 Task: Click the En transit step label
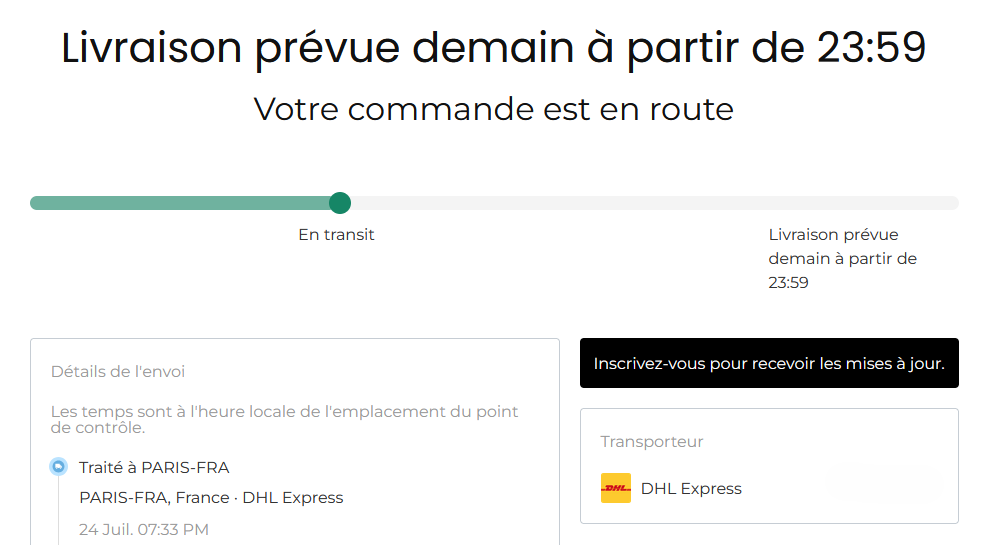(x=336, y=235)
